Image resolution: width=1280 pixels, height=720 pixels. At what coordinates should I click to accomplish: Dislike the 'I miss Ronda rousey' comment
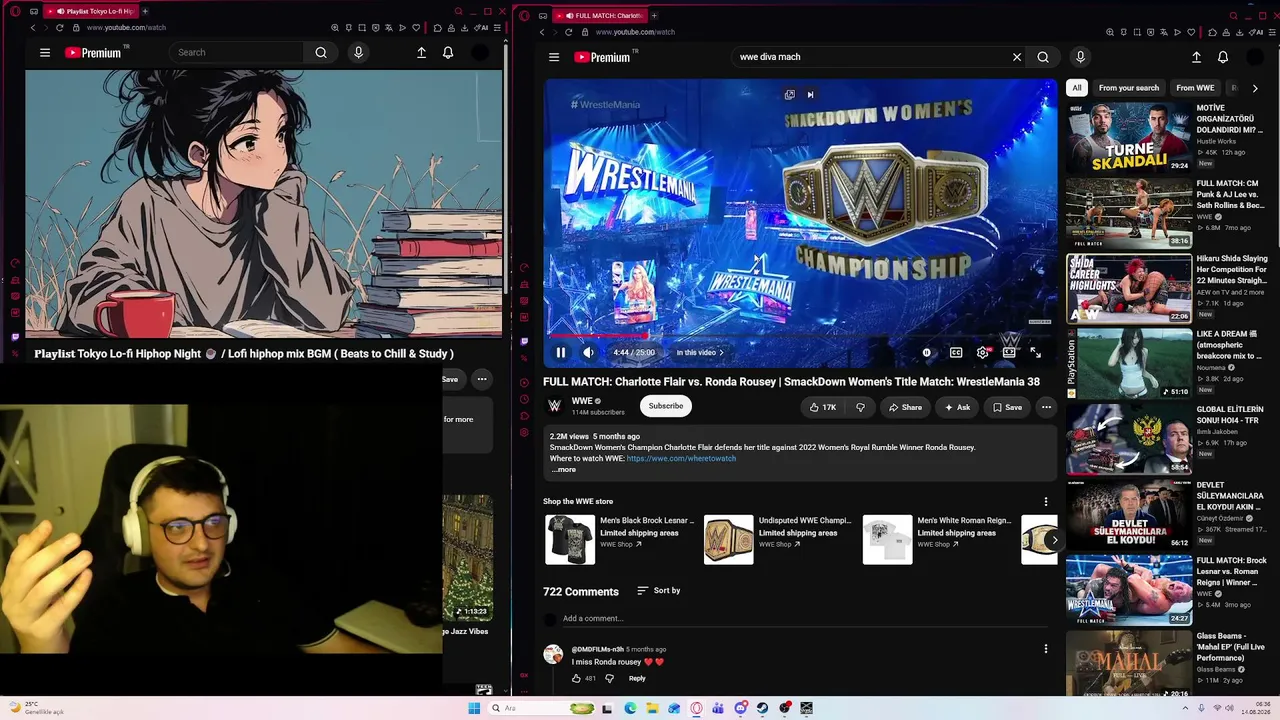(x=609, y=678)
